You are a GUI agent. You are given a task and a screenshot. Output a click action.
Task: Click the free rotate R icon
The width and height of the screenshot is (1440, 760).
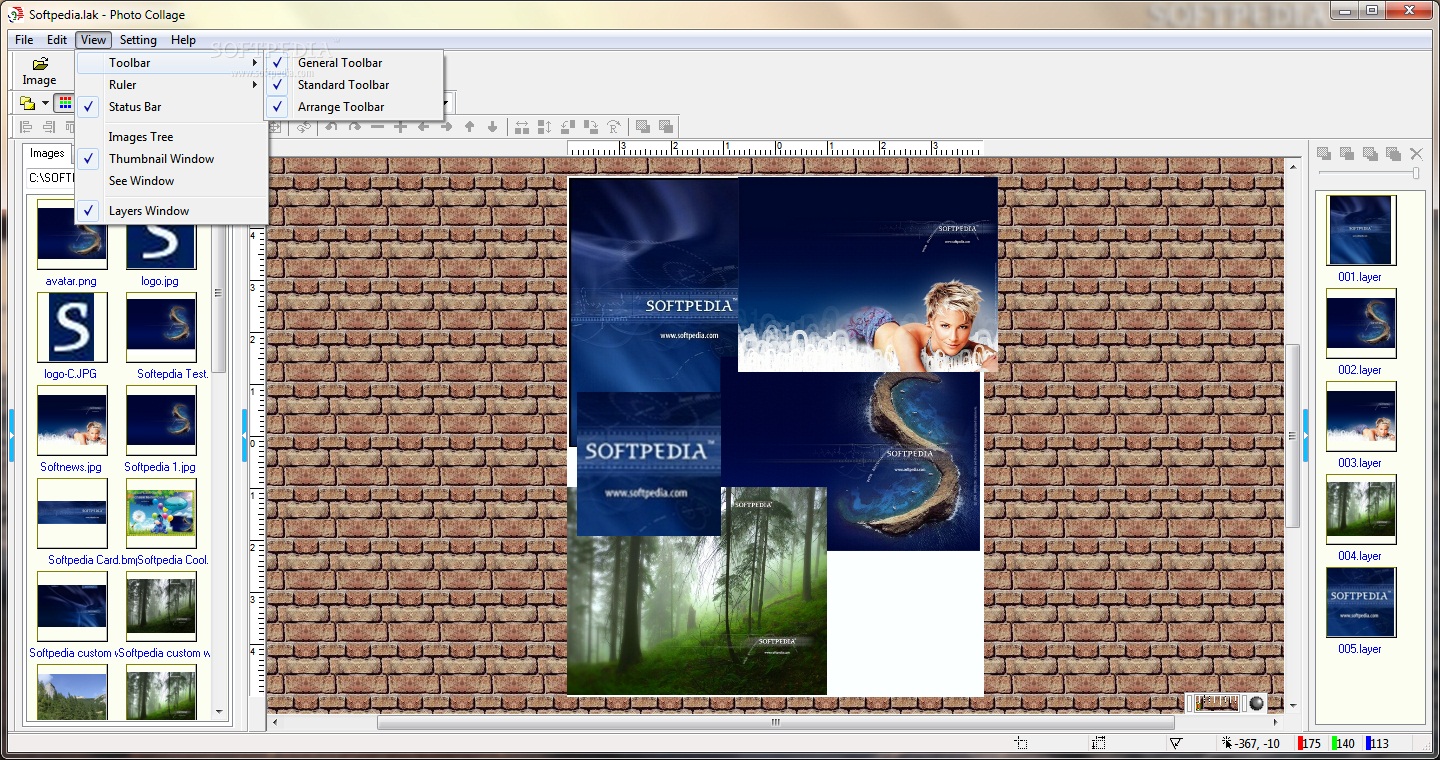[x=614, y=127]
